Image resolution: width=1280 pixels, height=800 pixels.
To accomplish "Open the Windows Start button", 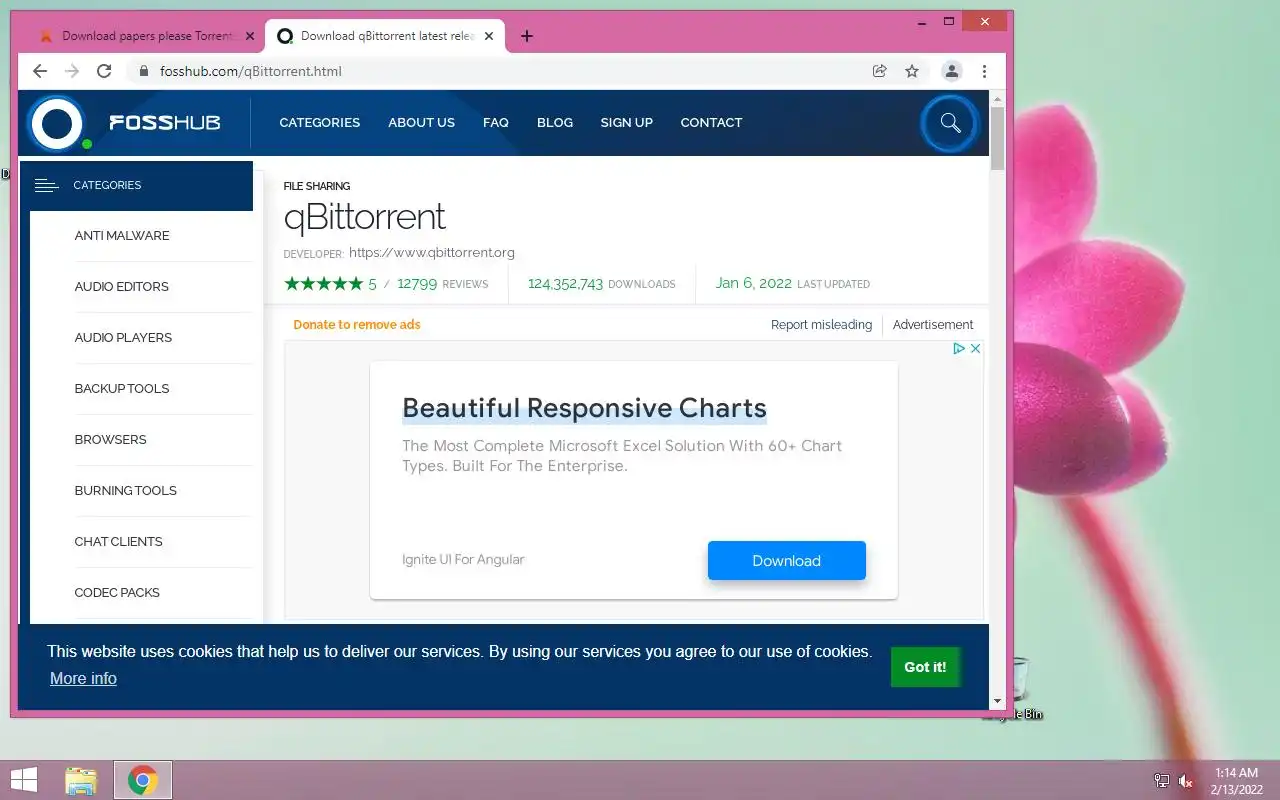I will (x=23, y=780).
